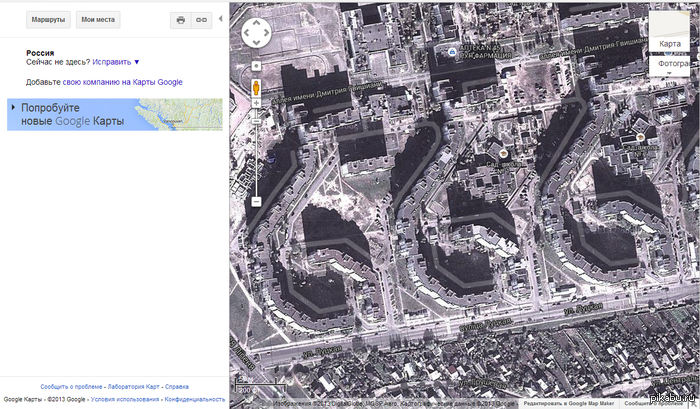Open the Условия использования link
The width and height of the screenshot is (700, 409).
pyautogui.click(x=125, y=399)
